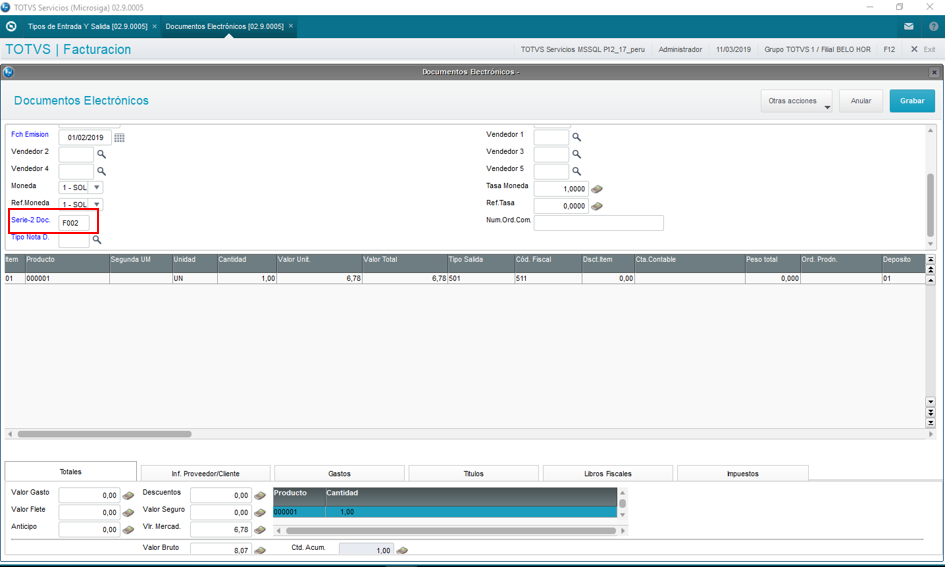Switch to Documentos Electrónicos module tab

point(224,27)
